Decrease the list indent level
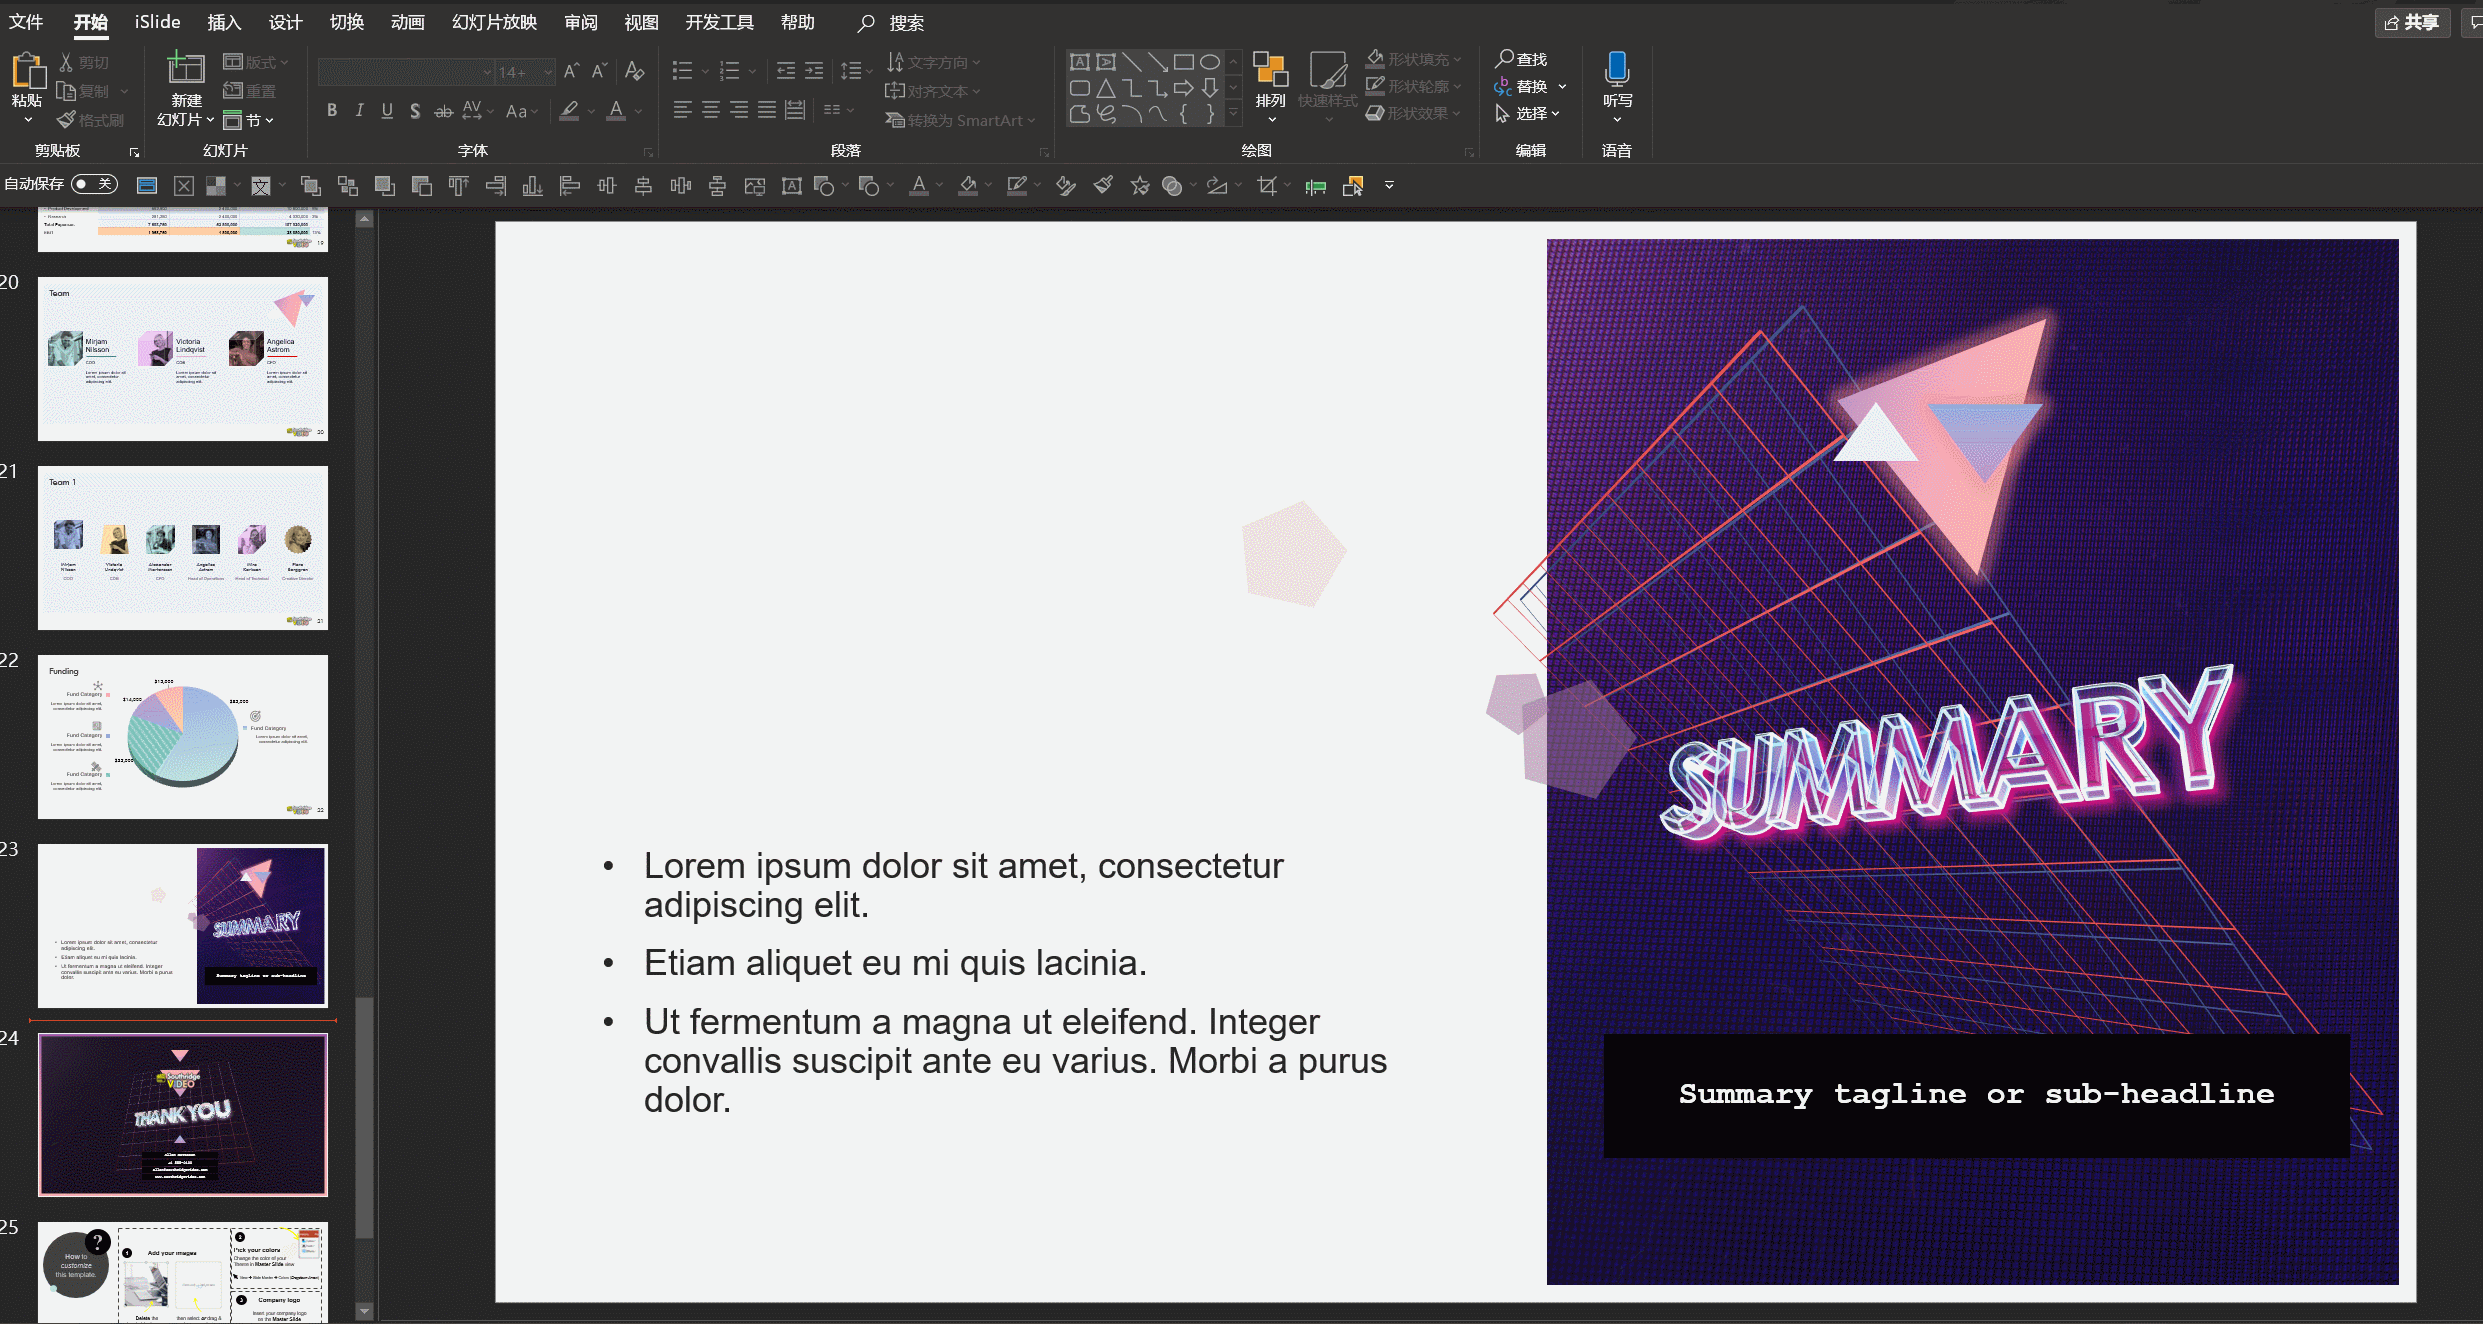The height and width of the screenshot is (1324, 2483). point(786,71)
